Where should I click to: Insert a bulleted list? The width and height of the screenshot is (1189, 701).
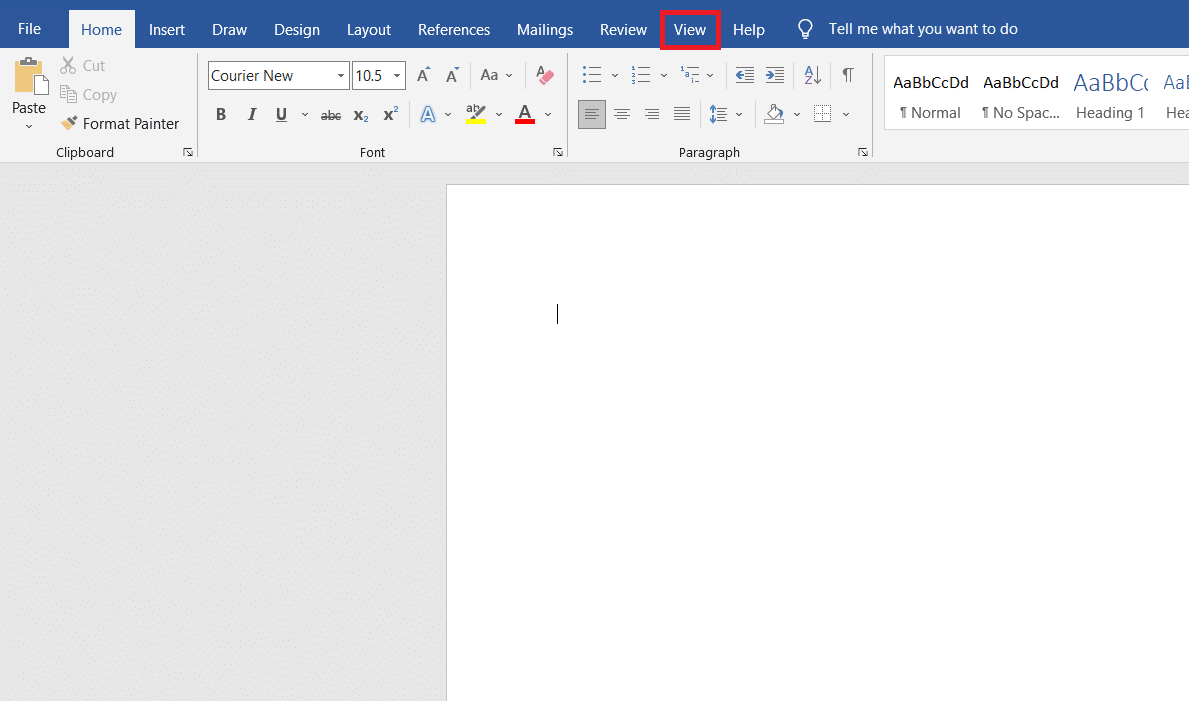[x=591, y=75]
